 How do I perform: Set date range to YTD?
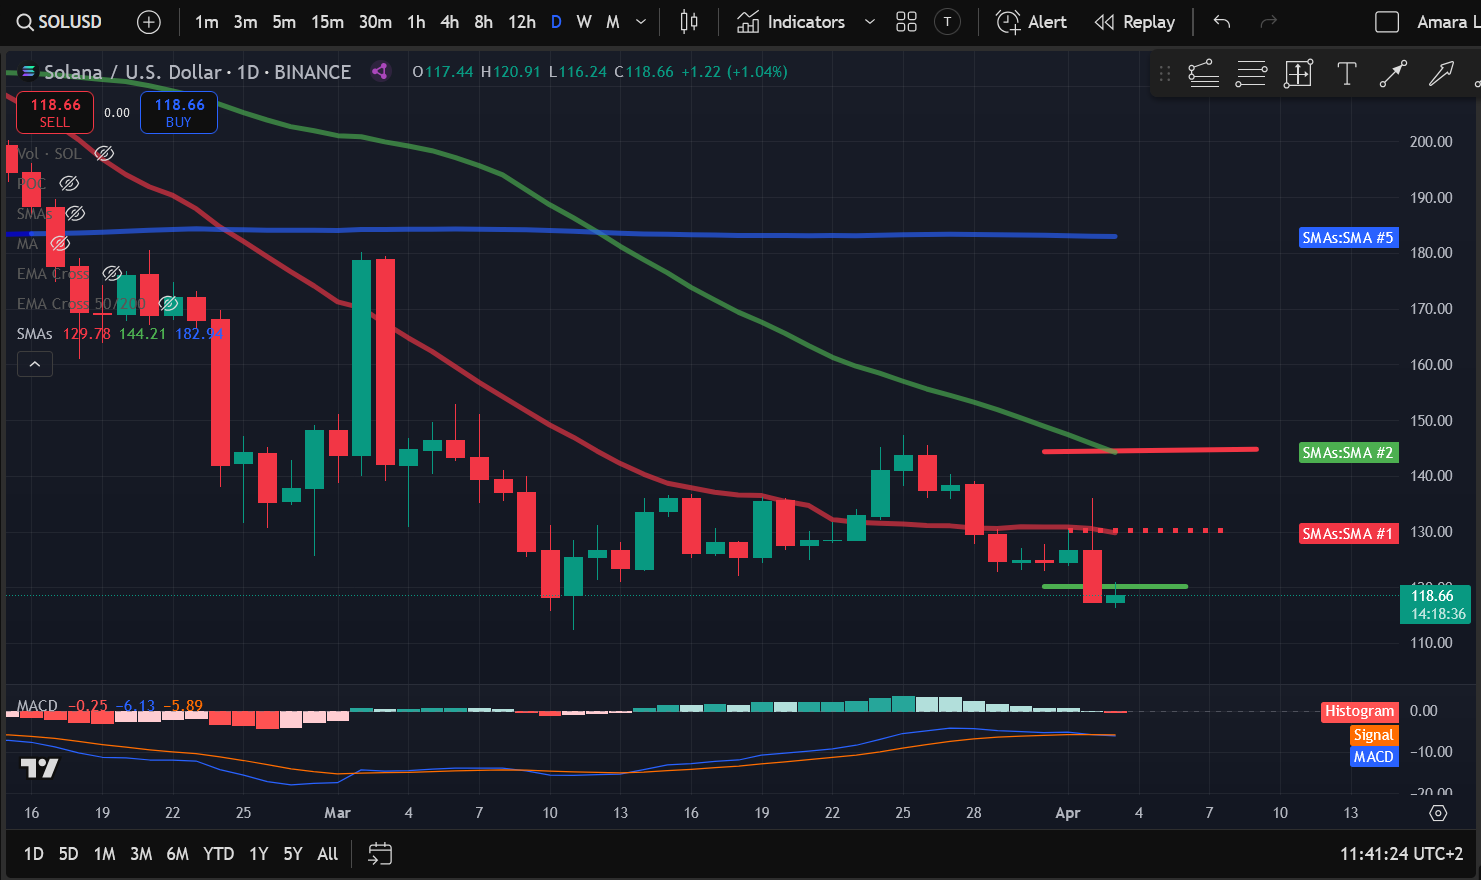point(218,854)
